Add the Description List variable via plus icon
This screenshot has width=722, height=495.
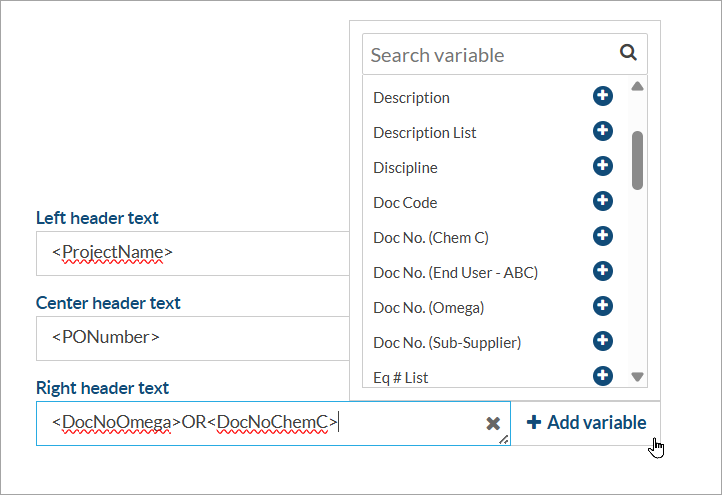[x=602, y=131]
